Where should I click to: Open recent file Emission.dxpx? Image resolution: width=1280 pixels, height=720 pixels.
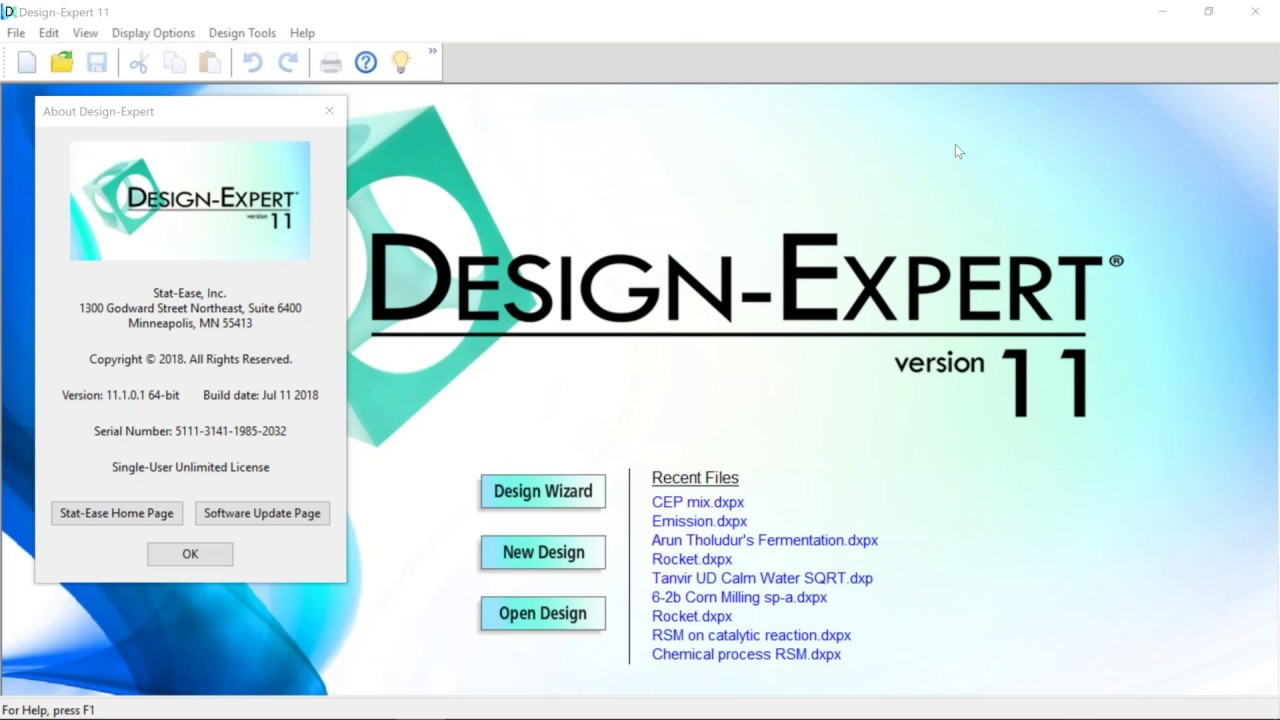click(699, 521)
